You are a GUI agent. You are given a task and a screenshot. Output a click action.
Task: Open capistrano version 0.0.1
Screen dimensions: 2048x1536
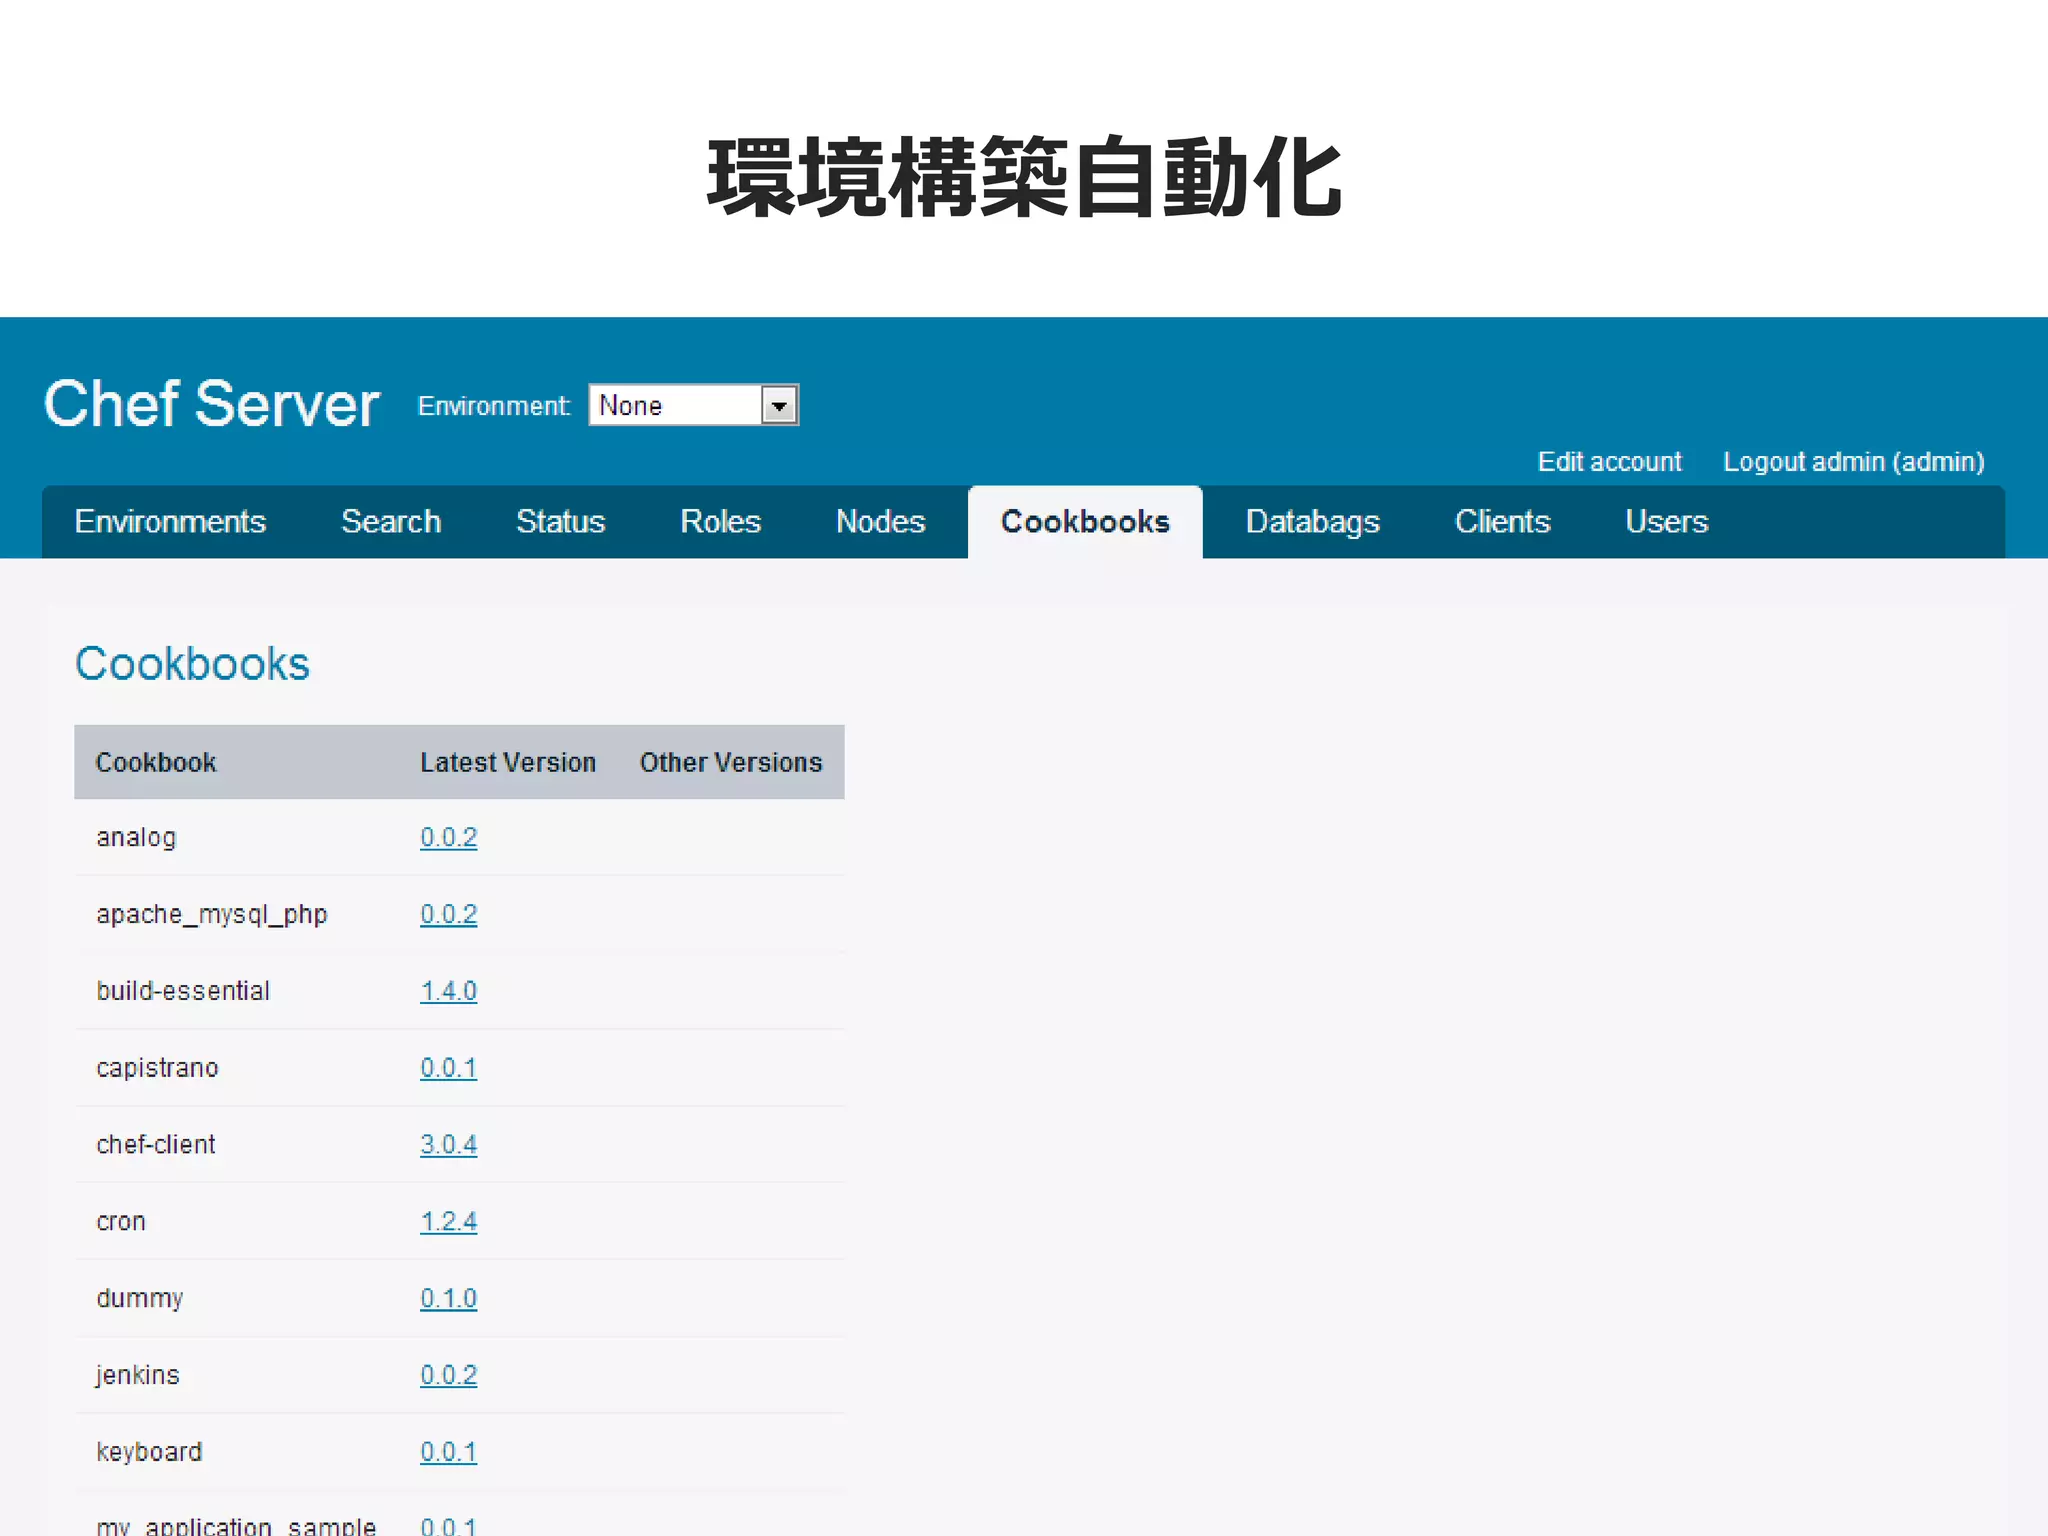448,1069
